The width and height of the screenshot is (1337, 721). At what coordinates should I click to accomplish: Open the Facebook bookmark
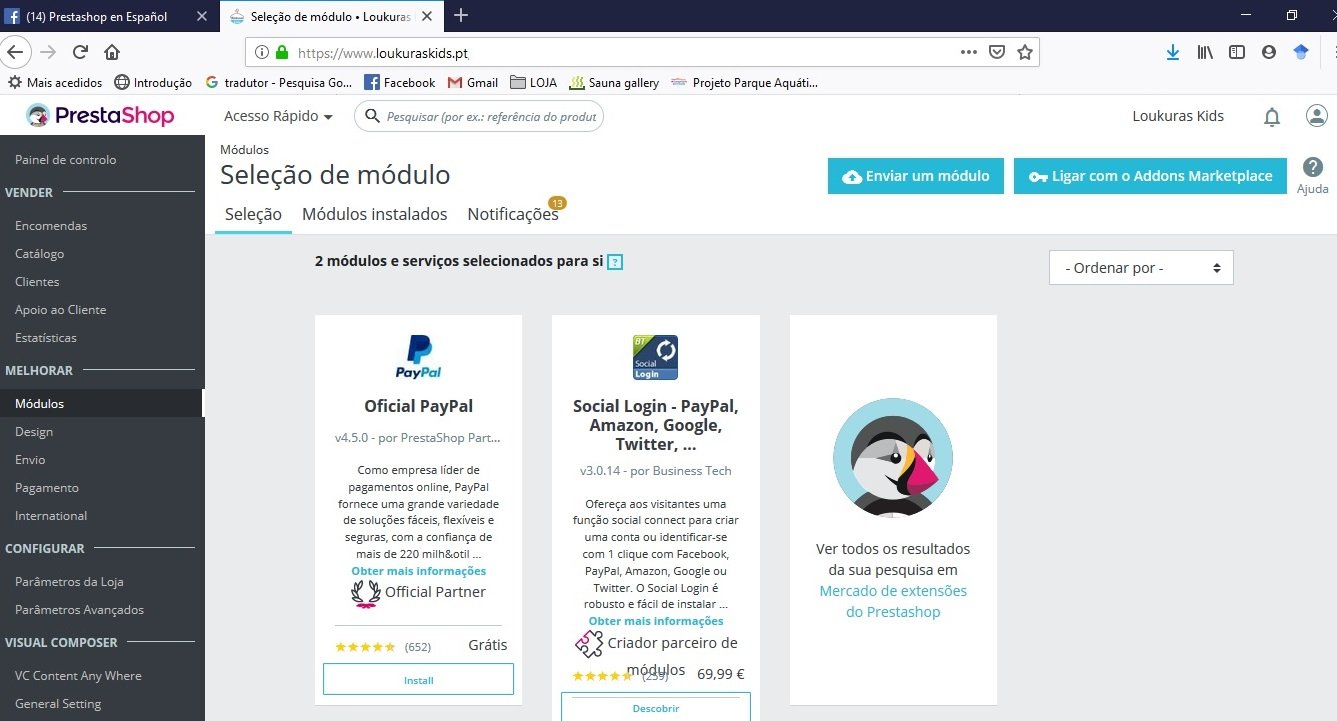[x=399, y=83]
